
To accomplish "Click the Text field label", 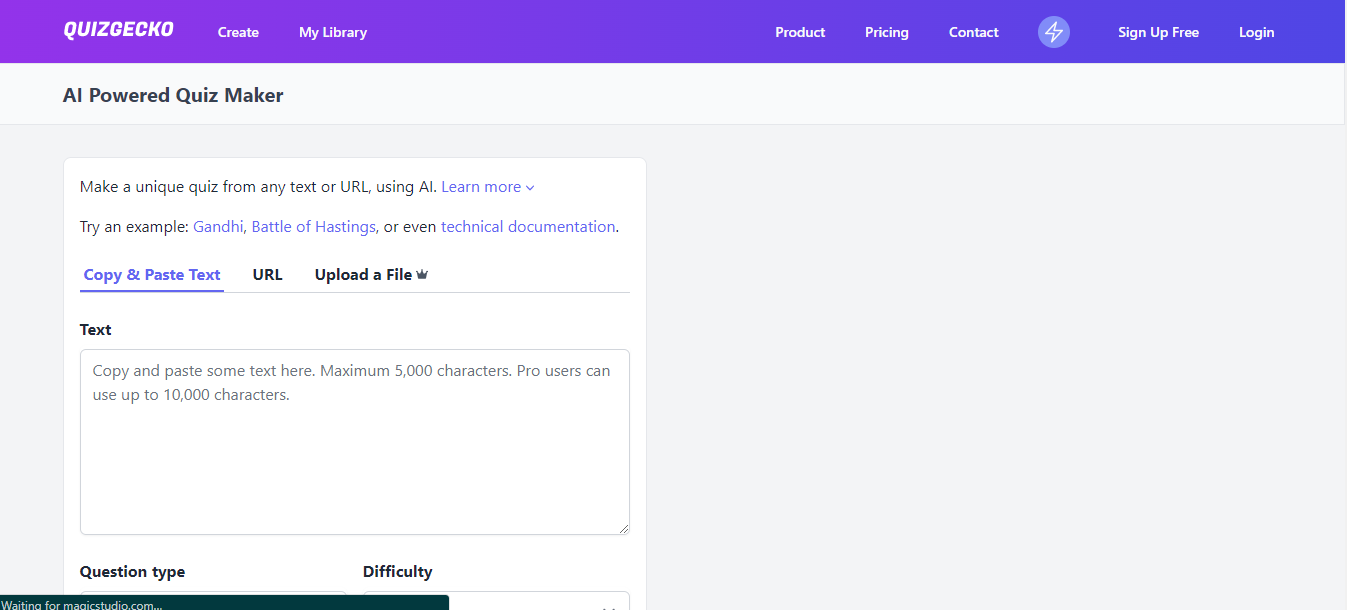I will (96, 330).
